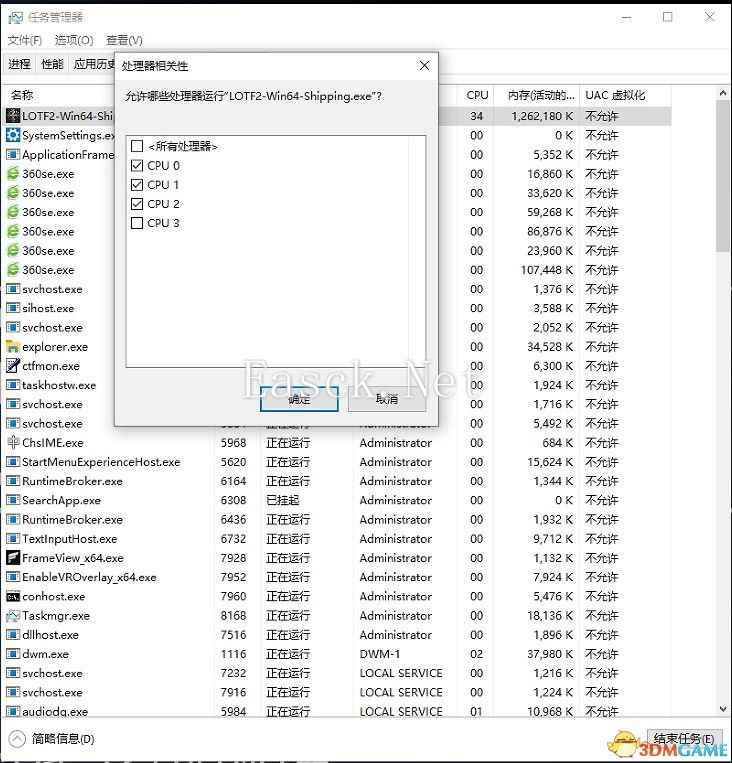Open the 文件(F) menu
The height and width of the screenshot is (763, 732).
25,40
